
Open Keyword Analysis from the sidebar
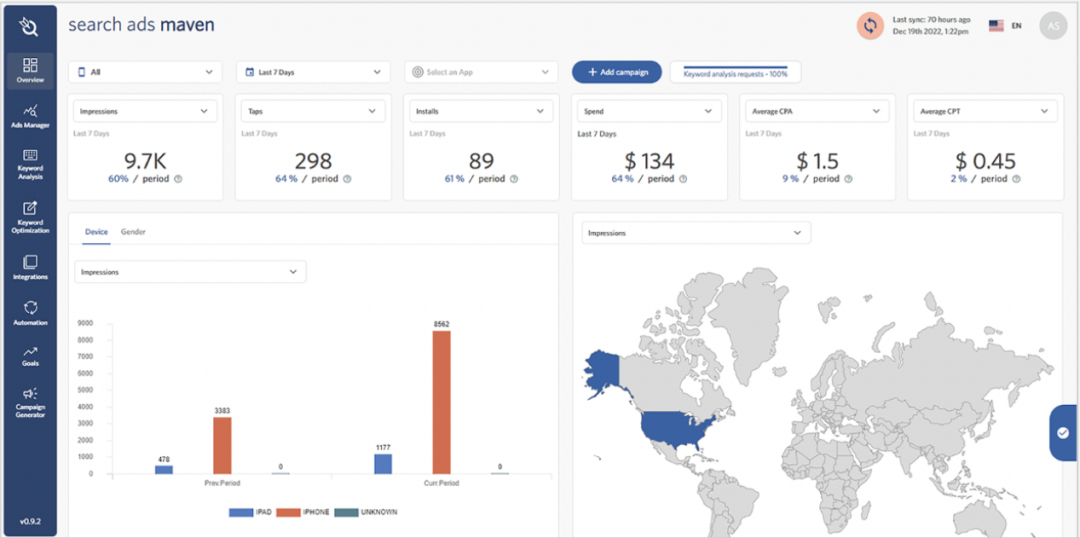pos(30,165)
